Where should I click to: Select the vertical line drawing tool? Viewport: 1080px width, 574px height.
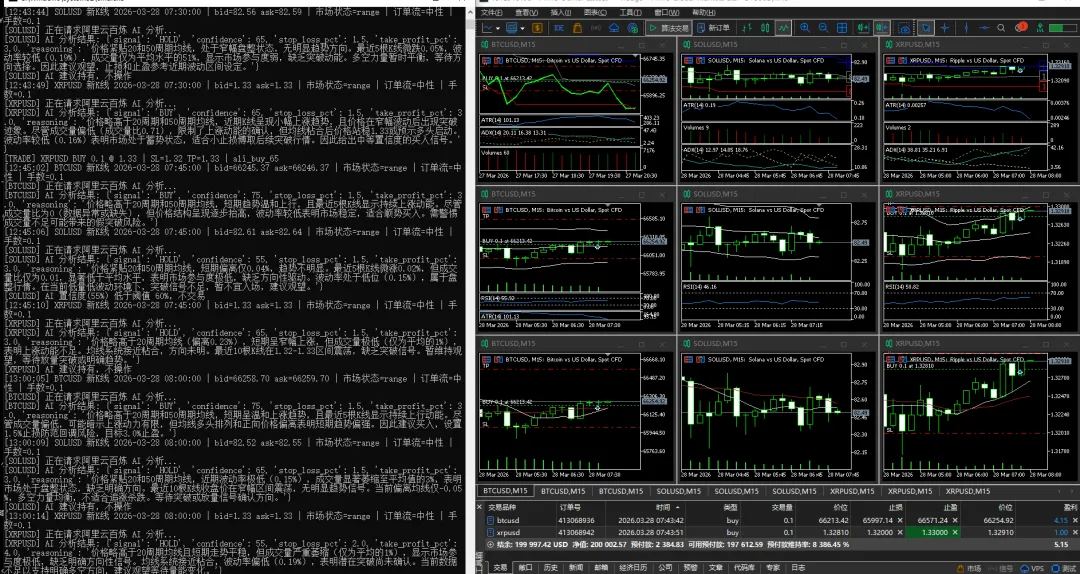pos(966,28)
